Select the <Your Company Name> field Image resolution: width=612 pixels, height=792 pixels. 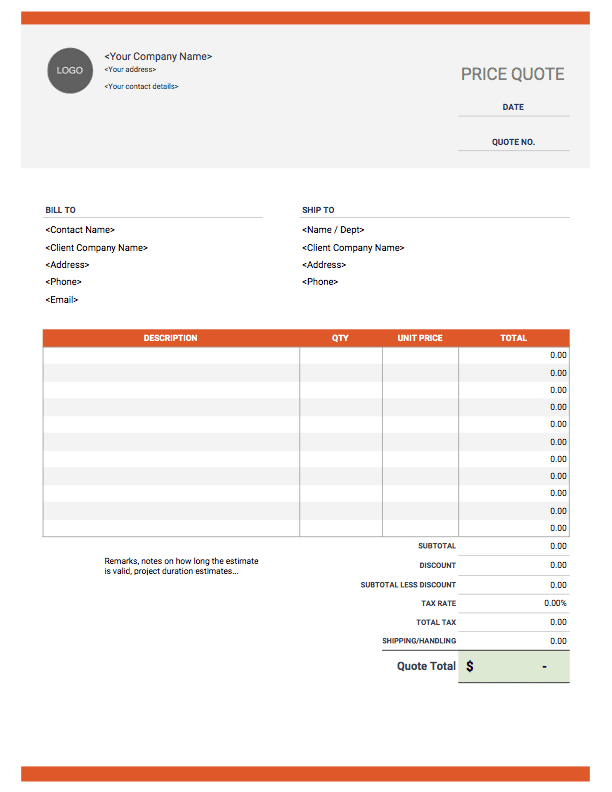[x=158, y=57]
